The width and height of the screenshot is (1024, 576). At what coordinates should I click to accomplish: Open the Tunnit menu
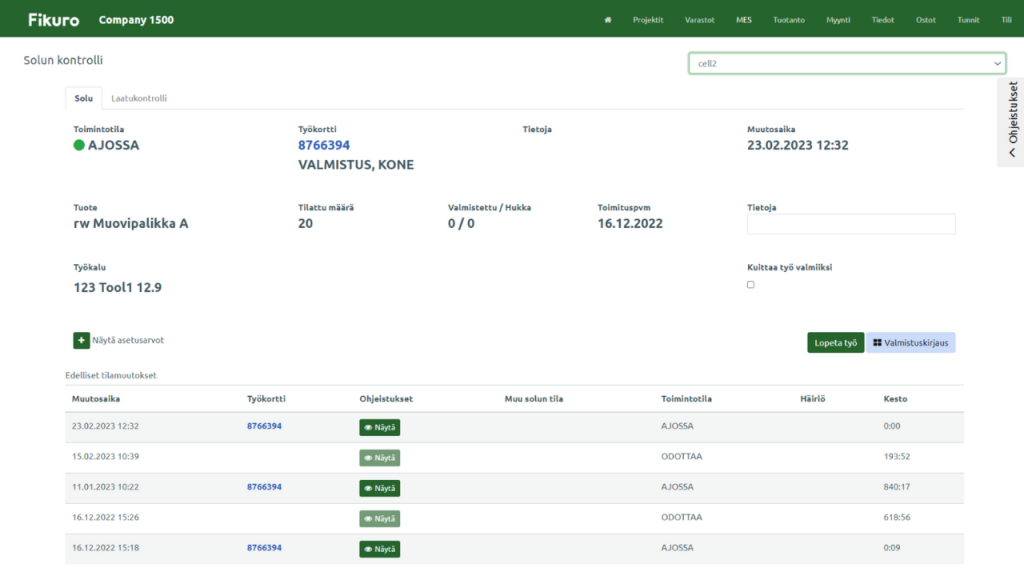[968, 20]
